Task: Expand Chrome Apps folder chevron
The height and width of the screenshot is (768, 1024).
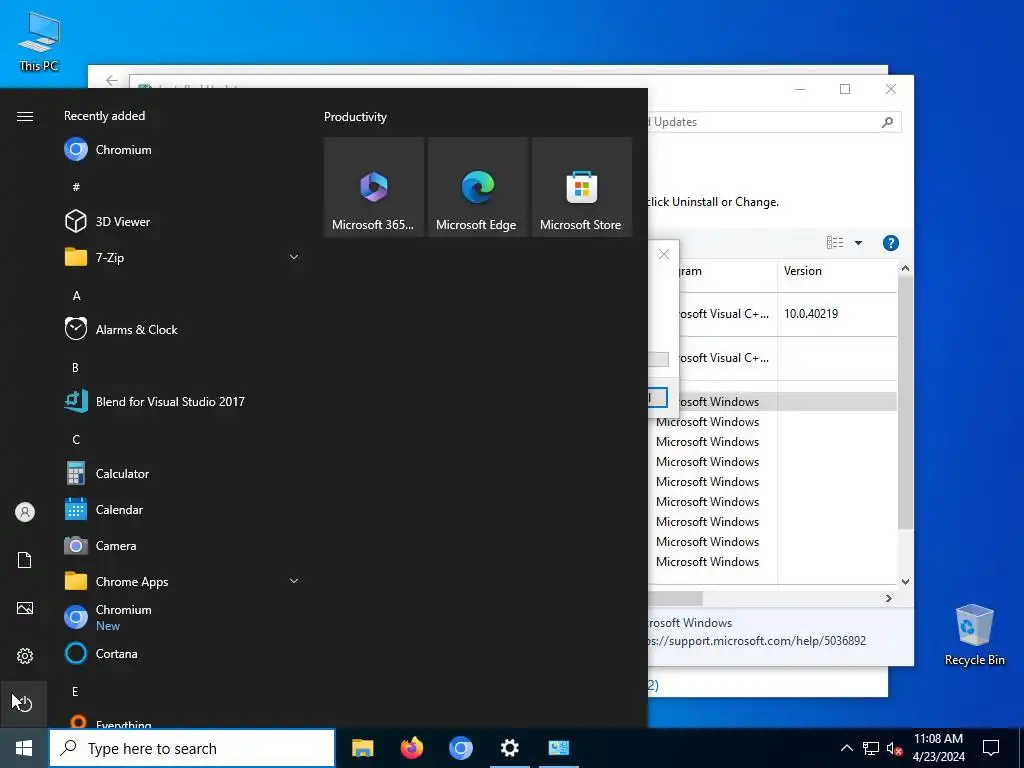Action: click(x=294, y=581)
